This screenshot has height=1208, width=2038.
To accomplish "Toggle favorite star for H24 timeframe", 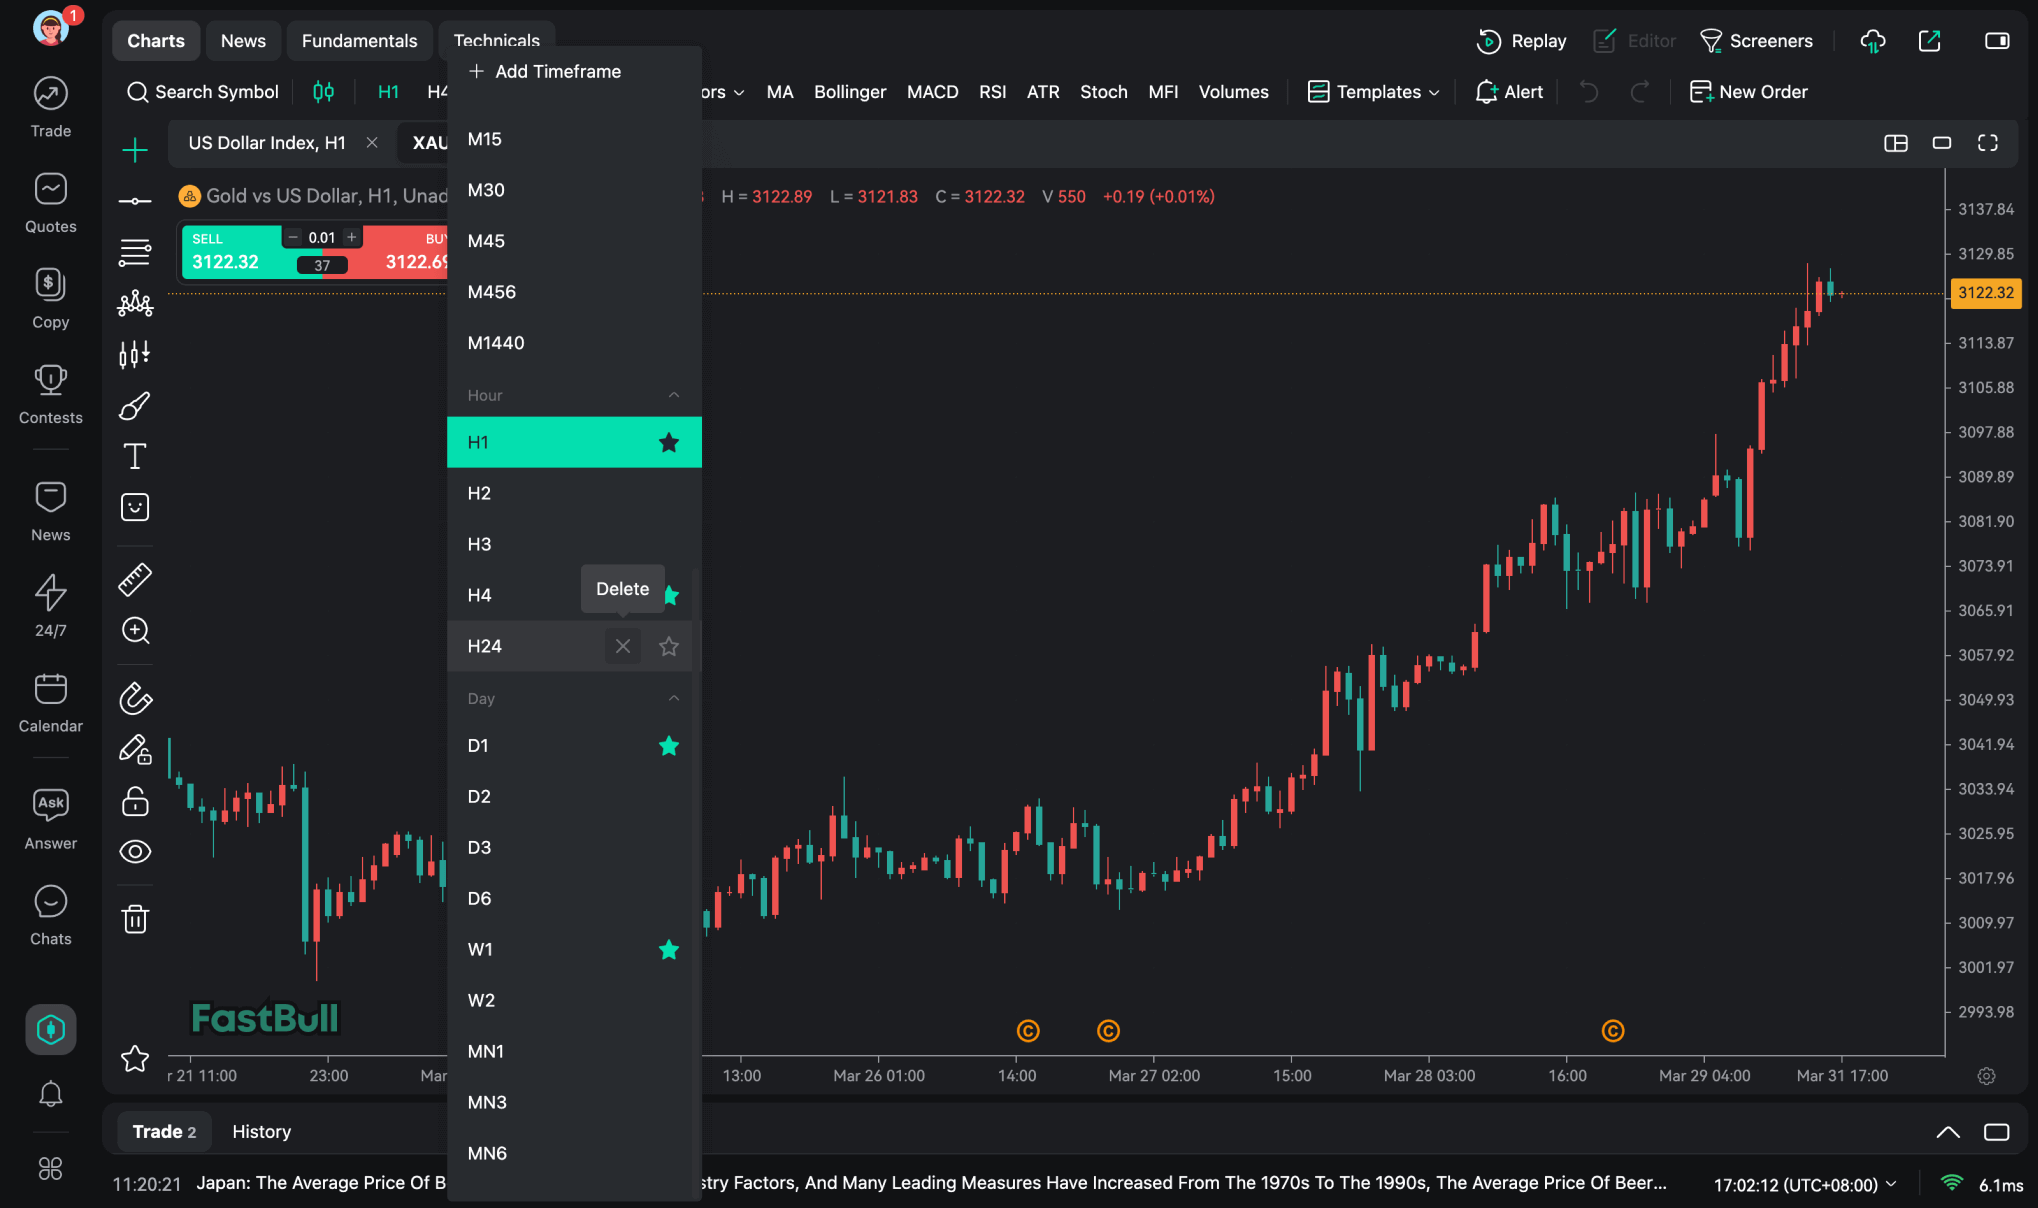I will tap(669, 647).
